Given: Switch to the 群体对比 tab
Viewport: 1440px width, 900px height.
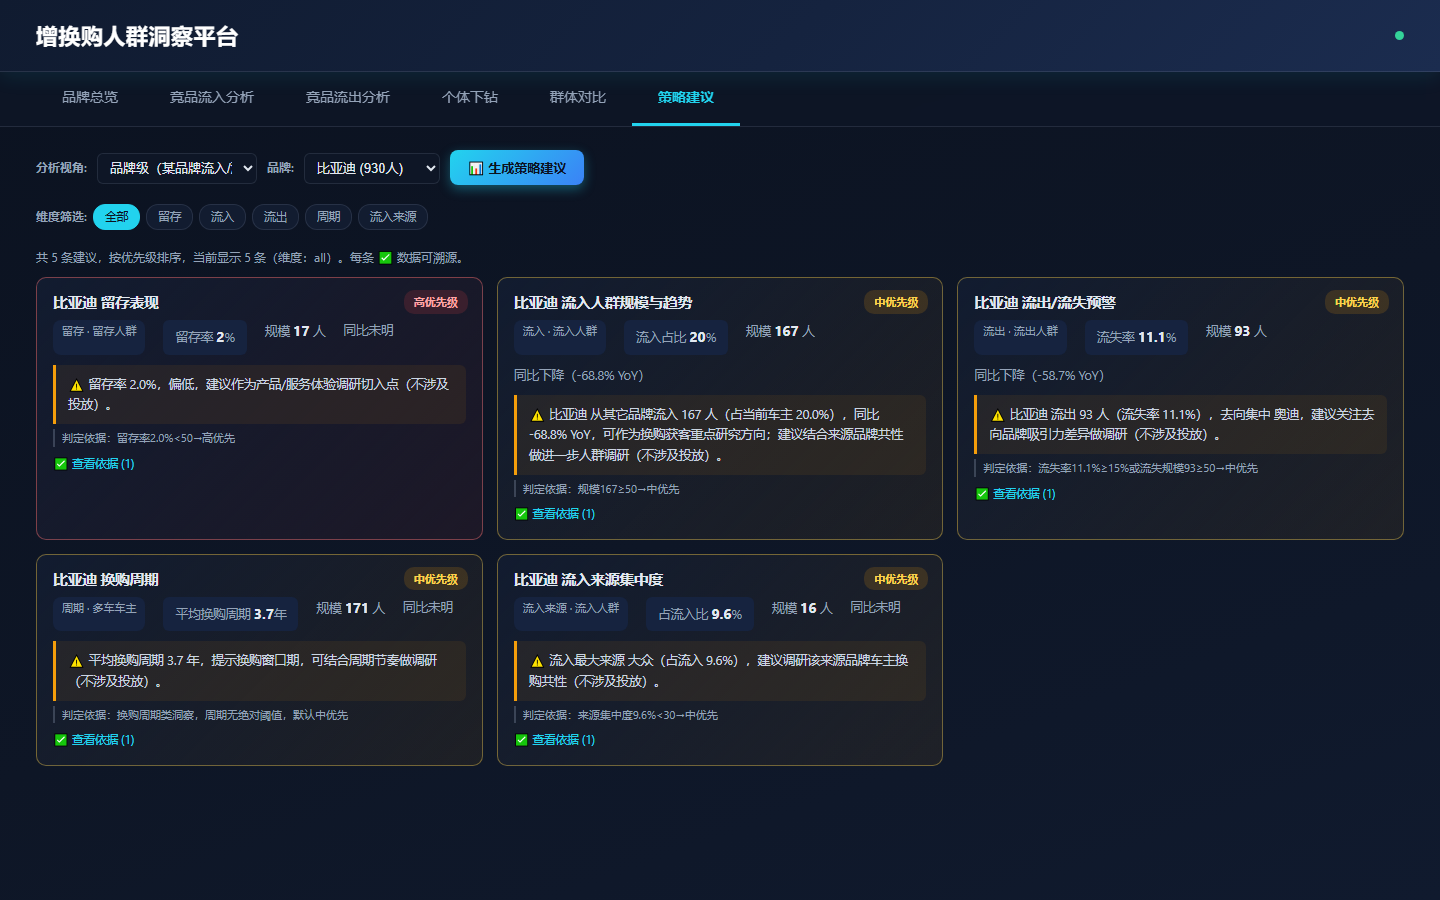Looking at the screenshot, I should [x=578, y=98].
